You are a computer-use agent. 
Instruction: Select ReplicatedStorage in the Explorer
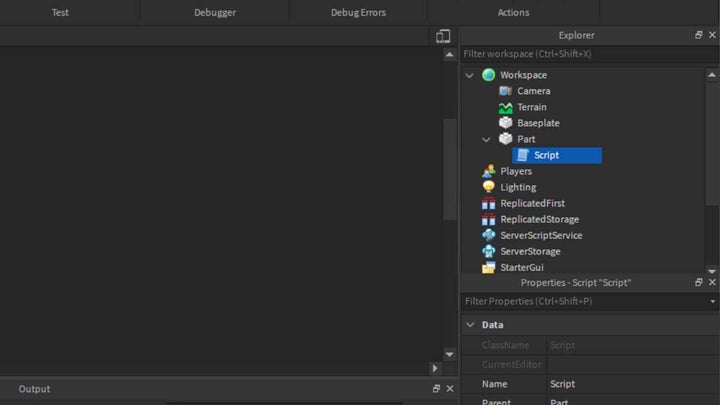[539, 219]
